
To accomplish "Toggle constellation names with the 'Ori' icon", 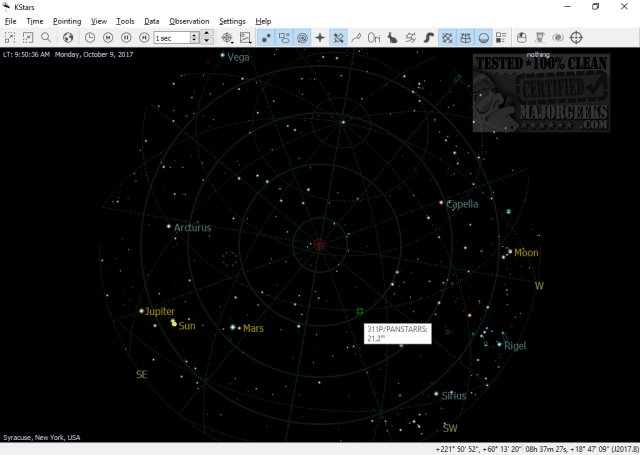I will [x=374, y=38].
